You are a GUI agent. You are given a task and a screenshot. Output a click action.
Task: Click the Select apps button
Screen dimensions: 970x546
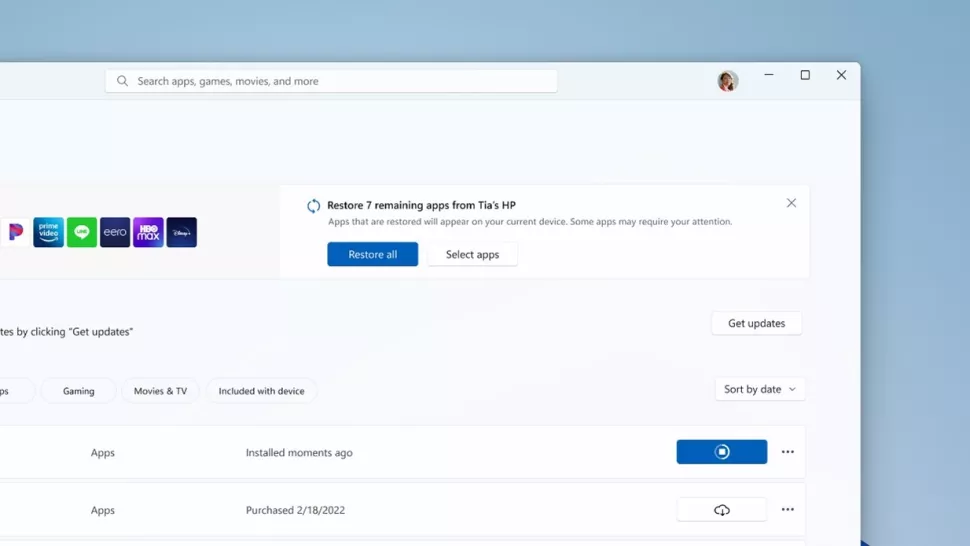[x=472, y=254]
